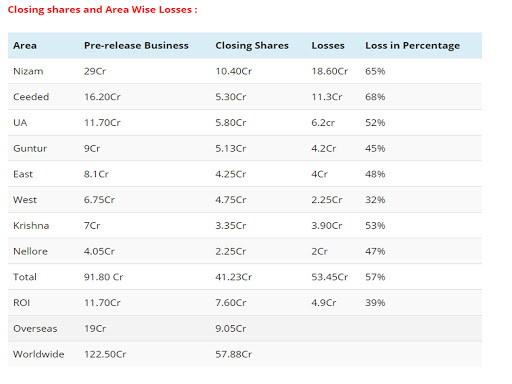The image size is (512, 384).
Task: Click the Loss in Percentage column header
Action: 413,45
